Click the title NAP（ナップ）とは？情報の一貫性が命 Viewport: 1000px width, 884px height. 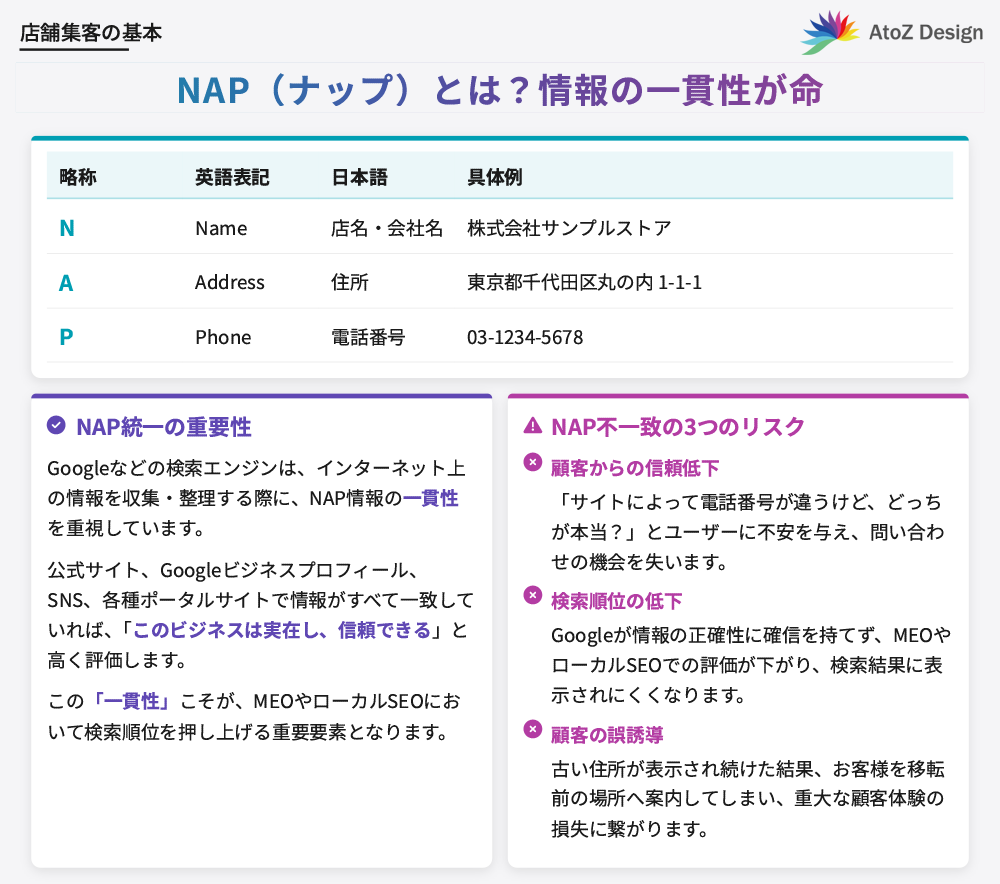500,89
